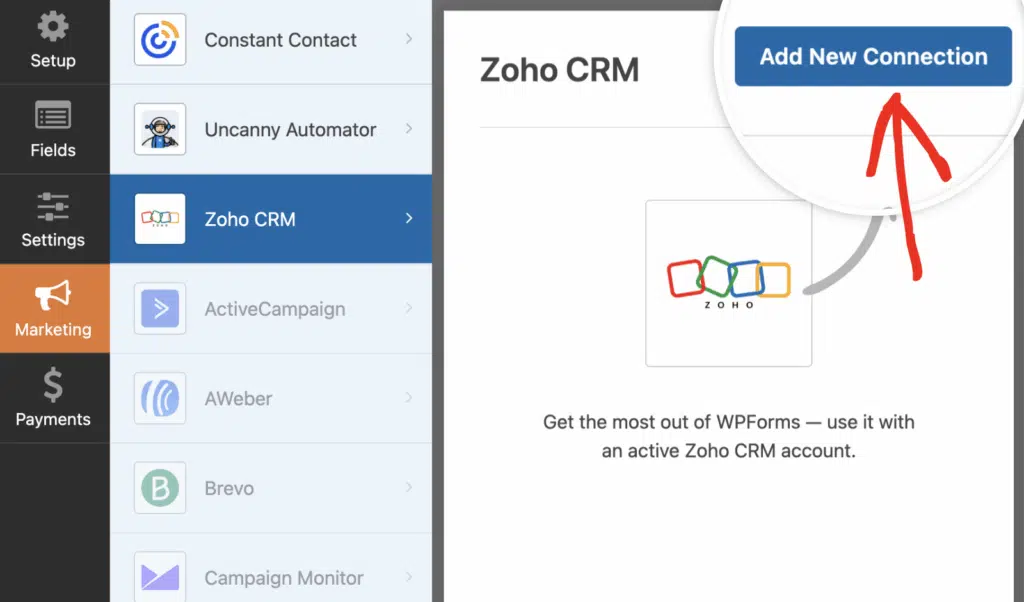Expand the Uncanny Automator row chevron

[409, 129]
